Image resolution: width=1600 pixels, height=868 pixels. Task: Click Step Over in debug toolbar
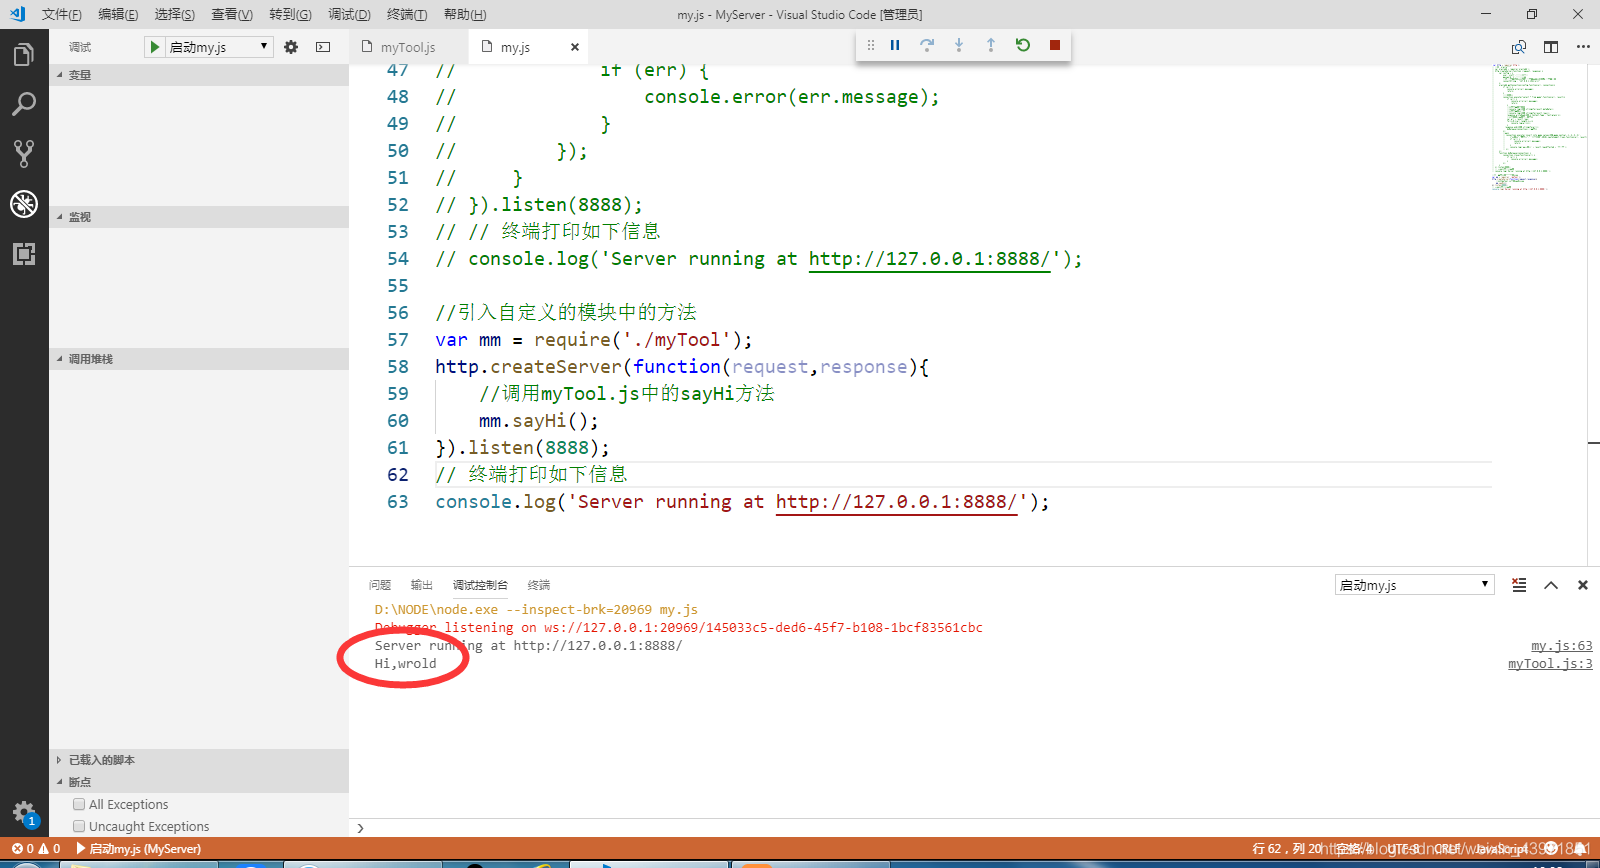click(x=927, y=45)
